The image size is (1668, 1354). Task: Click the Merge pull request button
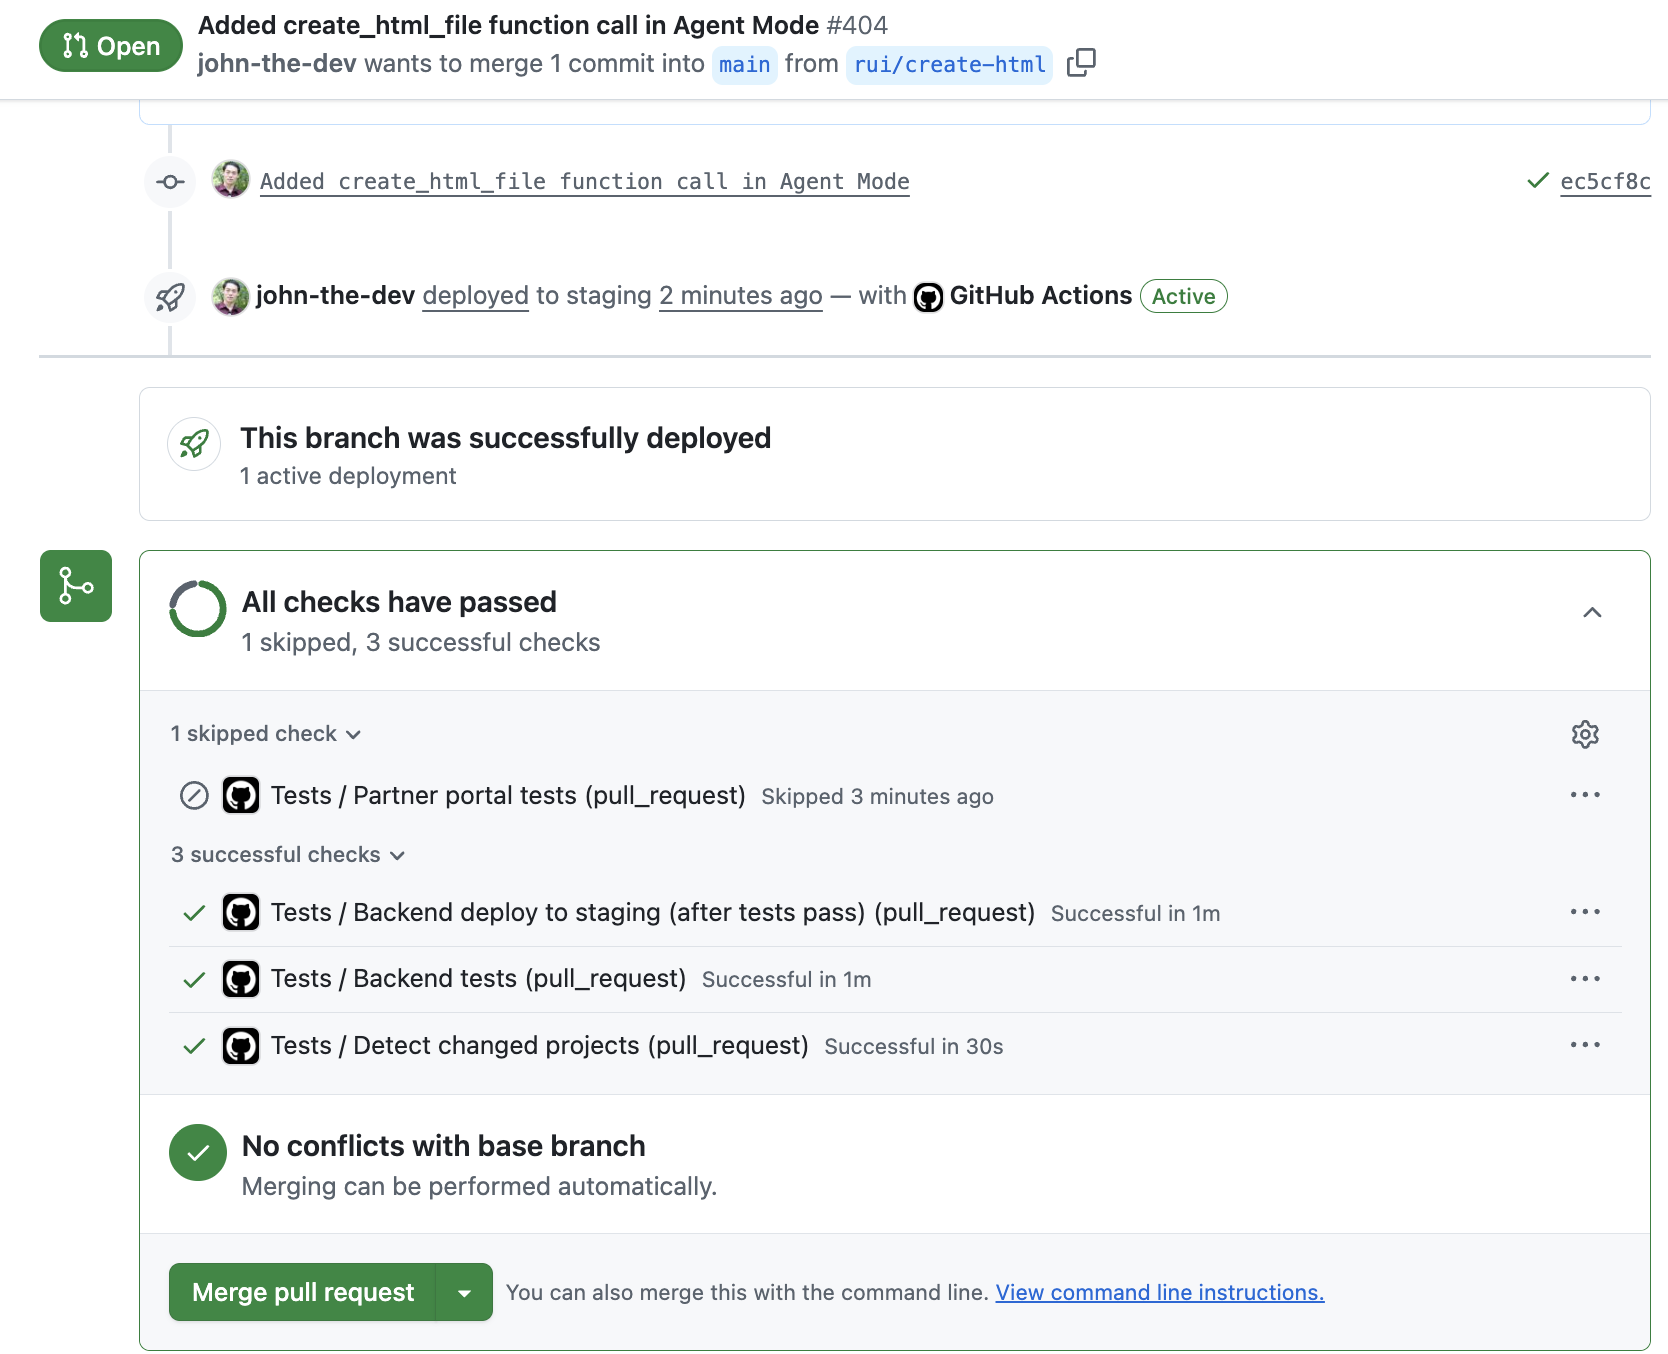(302, 1292)
